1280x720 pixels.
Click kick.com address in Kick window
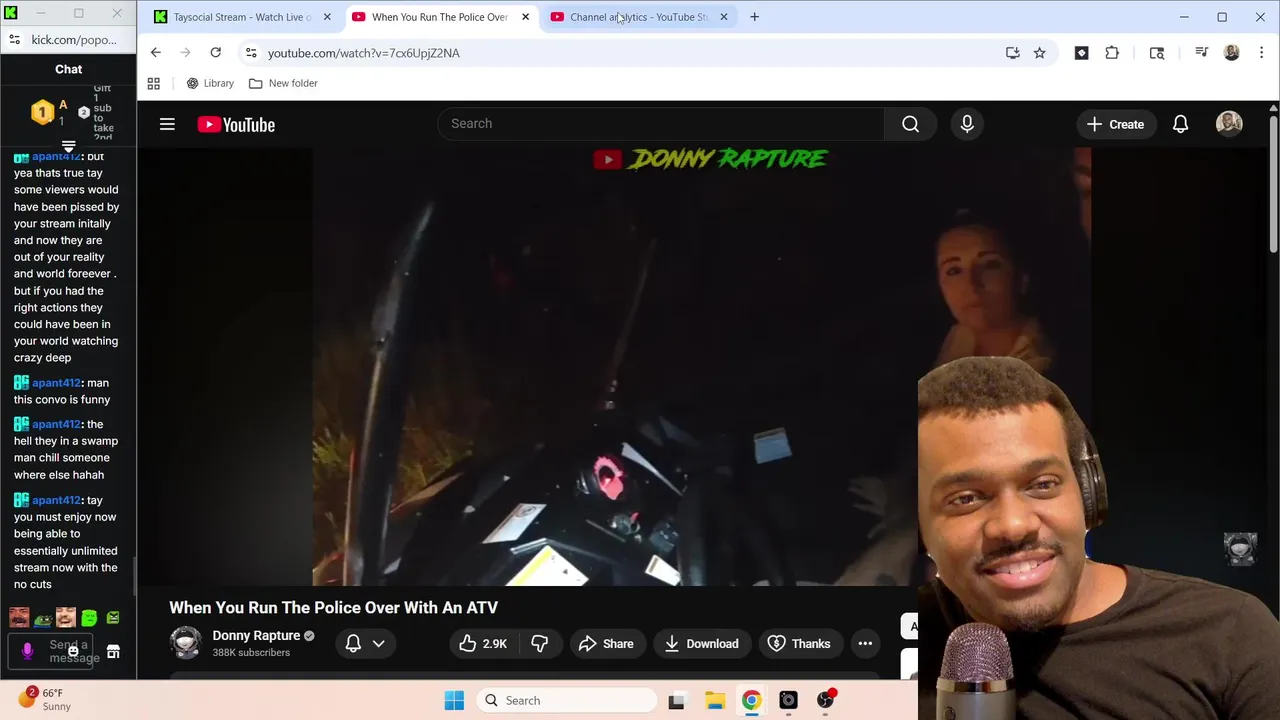[74, 40]
